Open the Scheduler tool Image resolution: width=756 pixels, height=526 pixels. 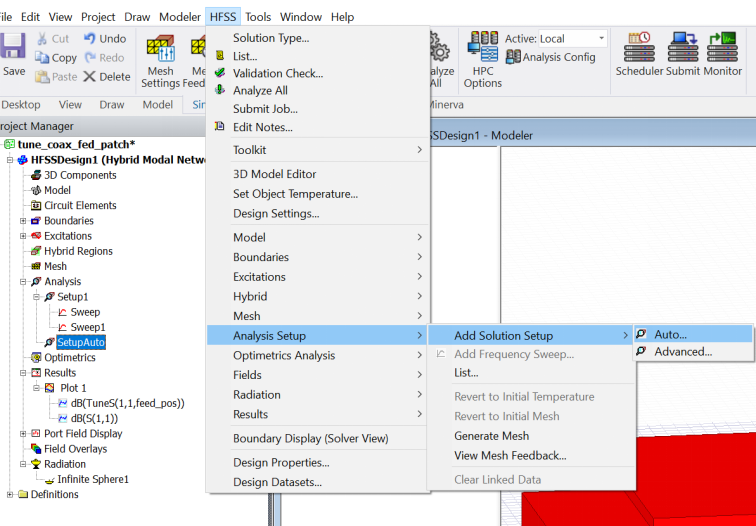tap(639, 54)
